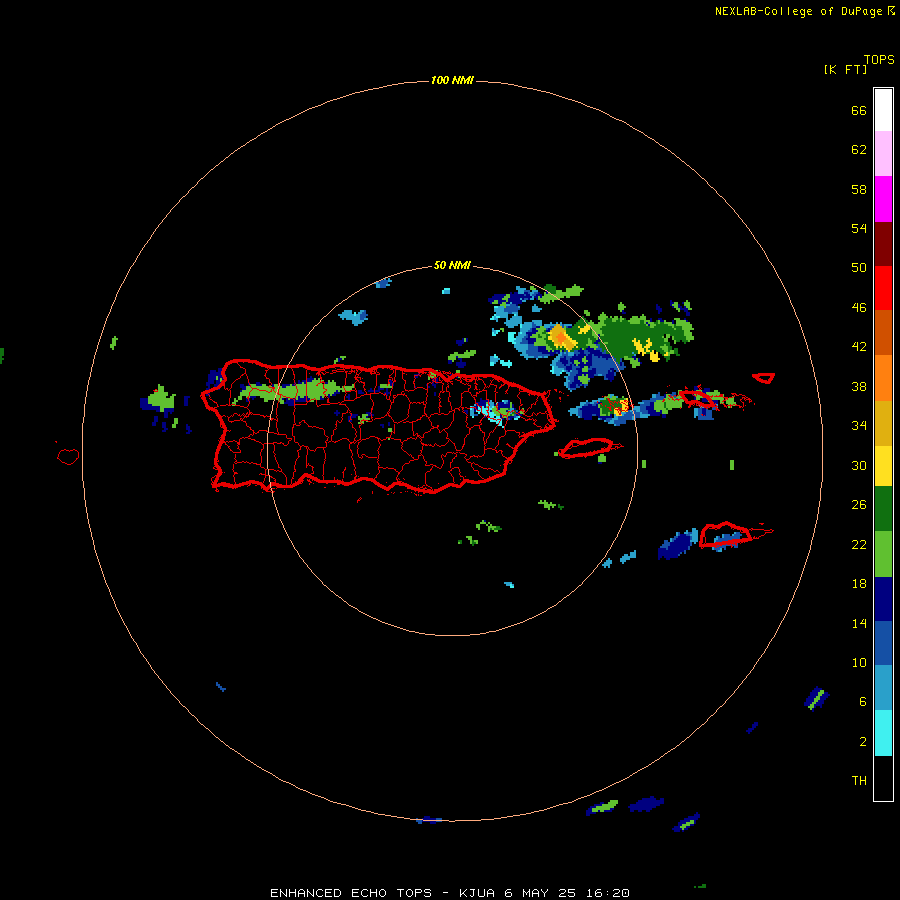Click the TOPS legend title
900x900 pixels.
[879, 60]
